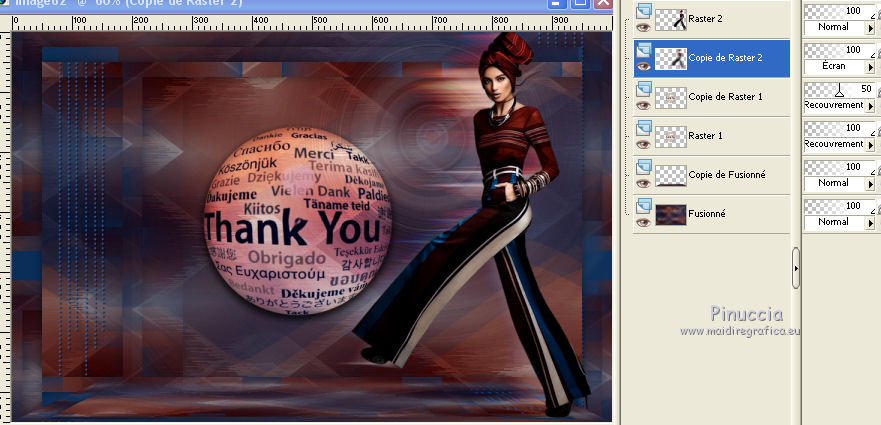This screenshot has width=881, height=425.
Task: Toggle visibility of Copie de Raster 1 layer
Action: pos(643,105)
